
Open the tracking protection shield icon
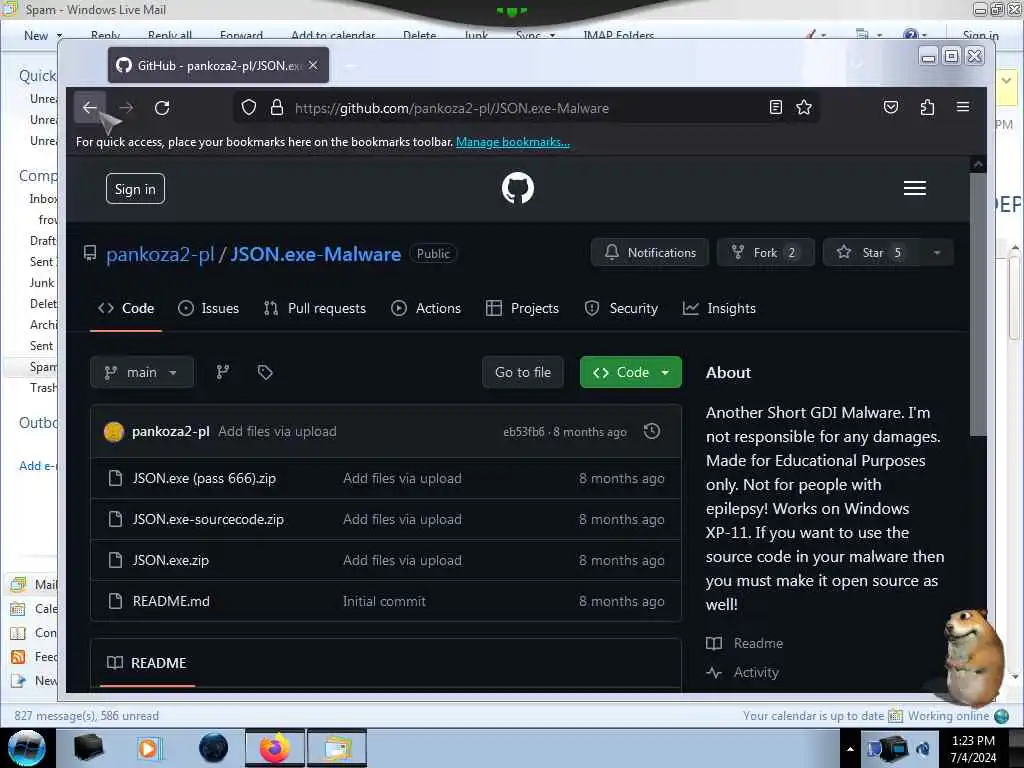pyautogui.click(x=249, y=107)
